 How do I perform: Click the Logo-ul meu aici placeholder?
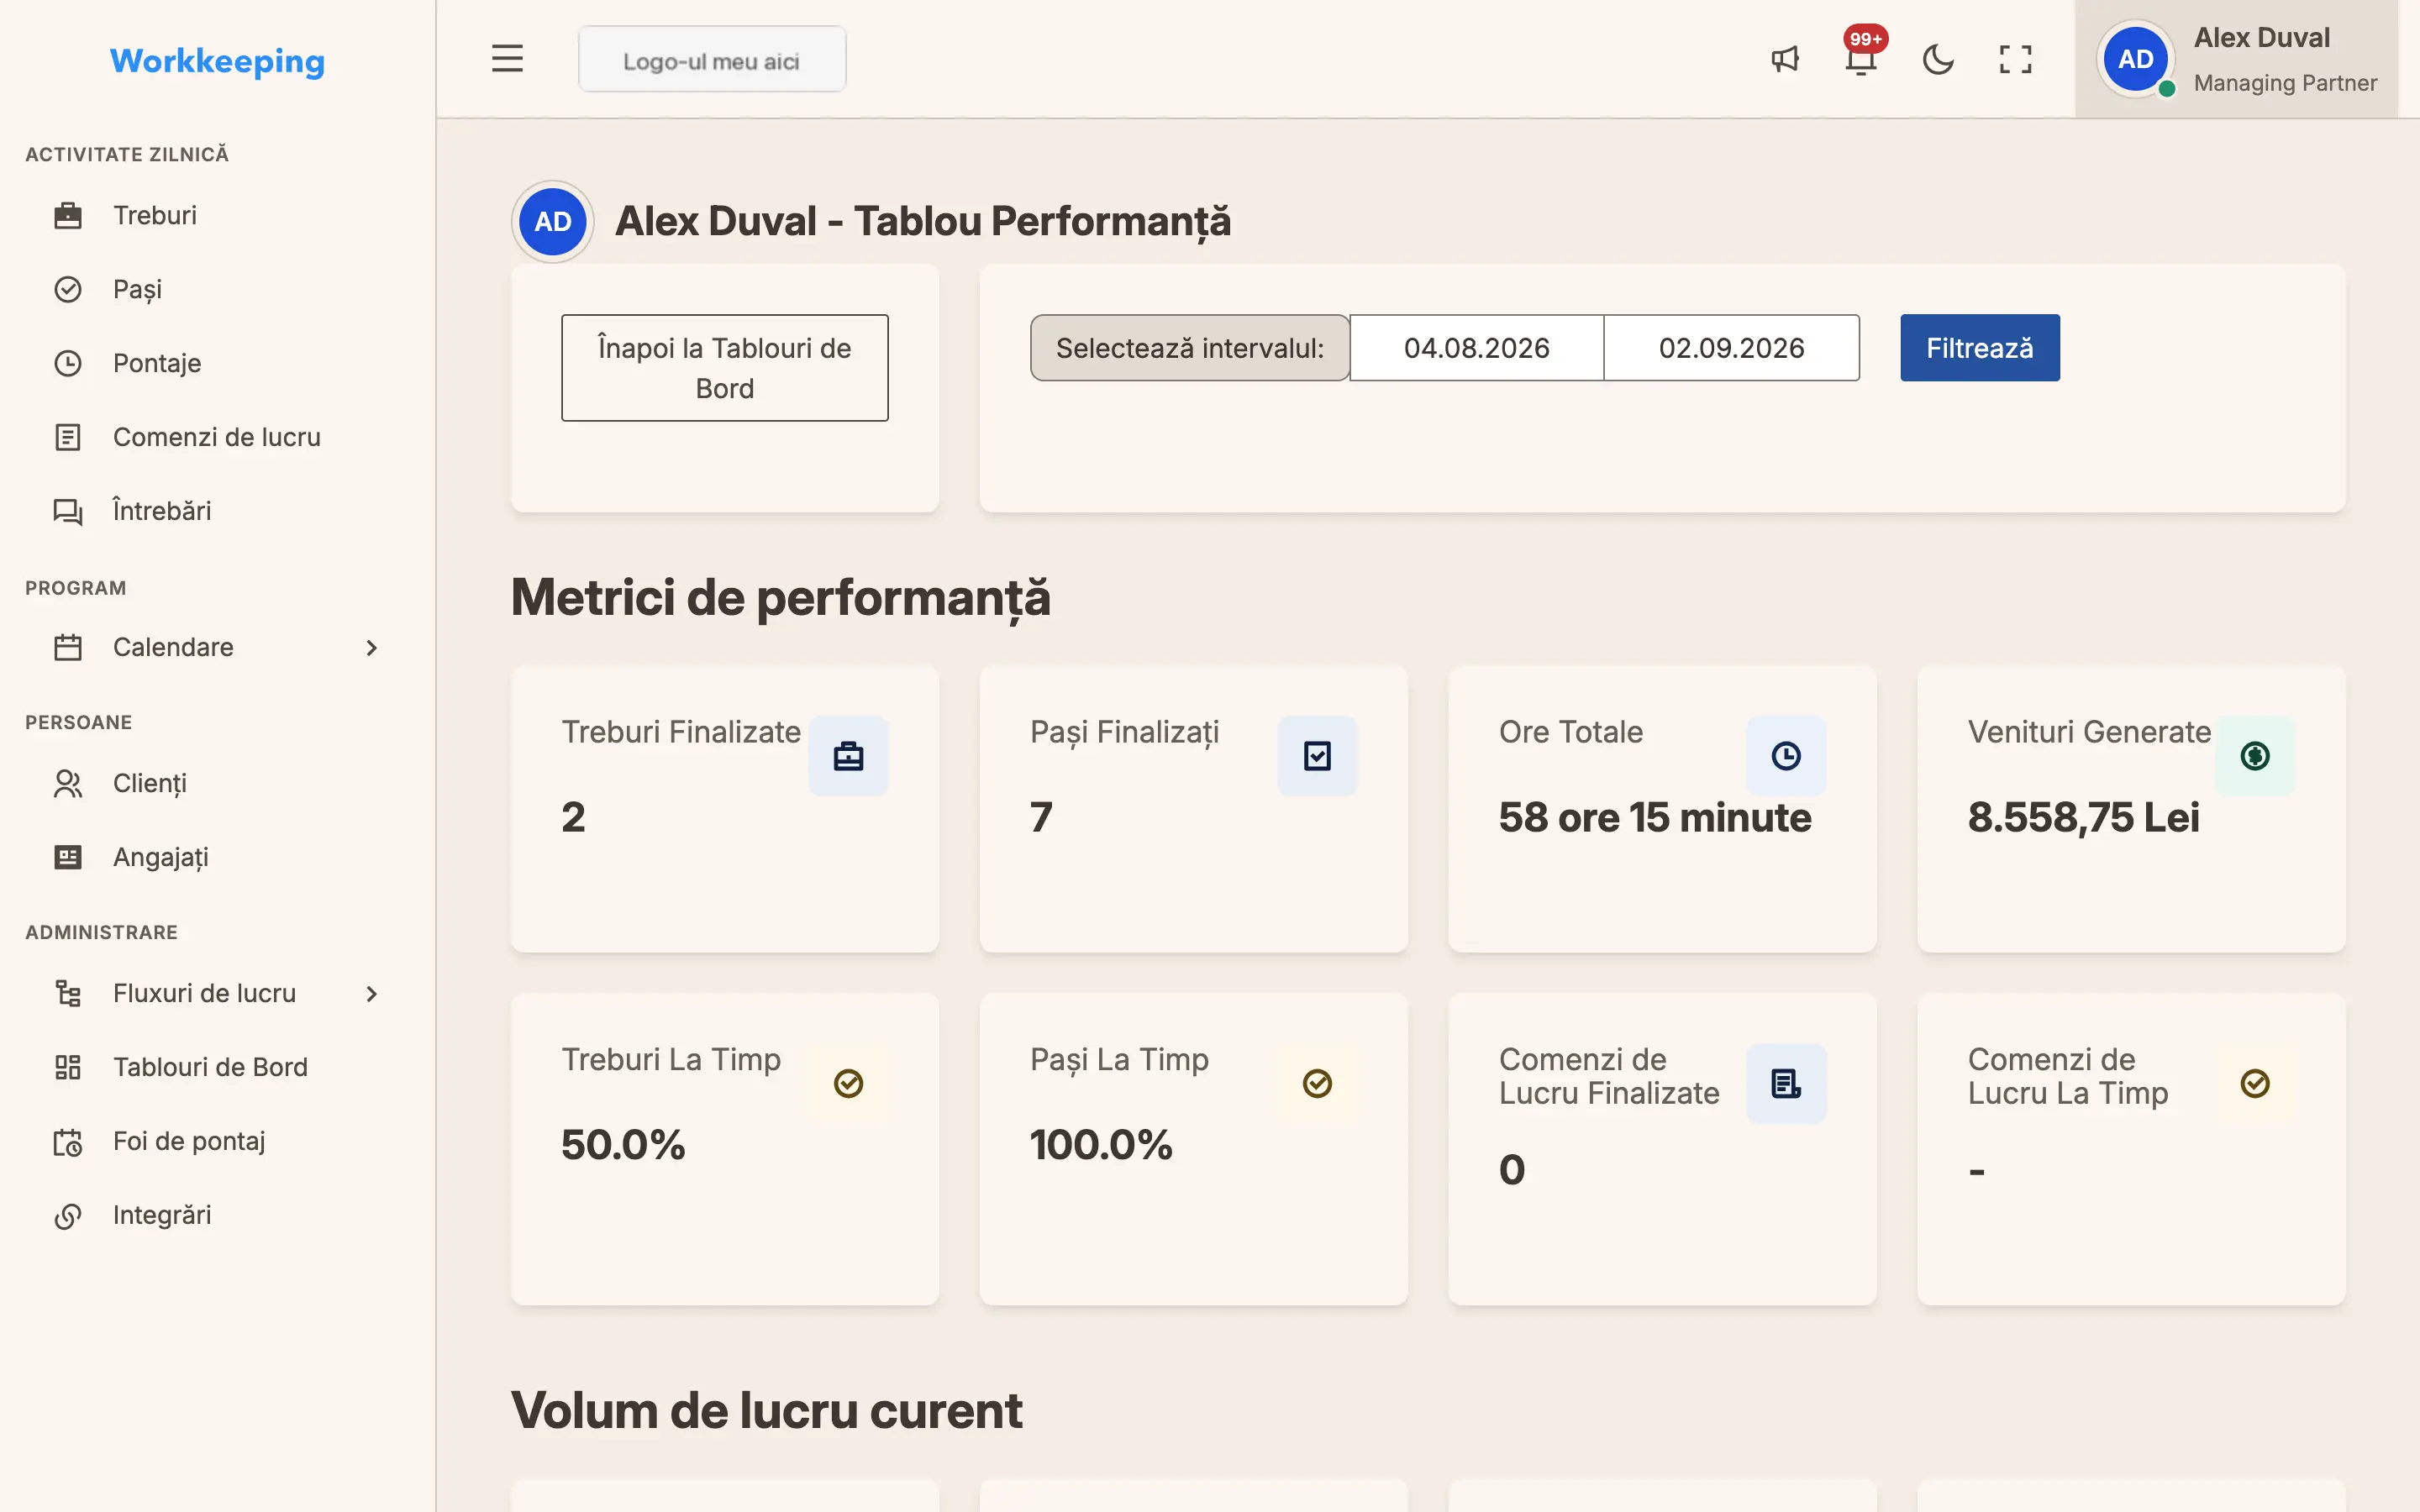point(712,60)
